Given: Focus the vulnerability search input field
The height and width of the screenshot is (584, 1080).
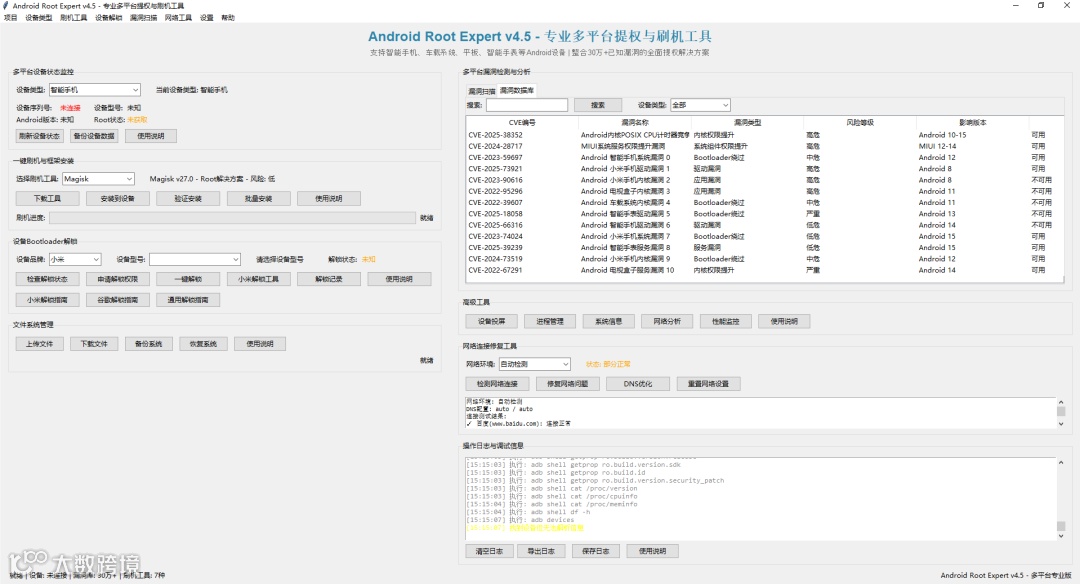Looking at the screenshot, I should click(x=527, y=105).
